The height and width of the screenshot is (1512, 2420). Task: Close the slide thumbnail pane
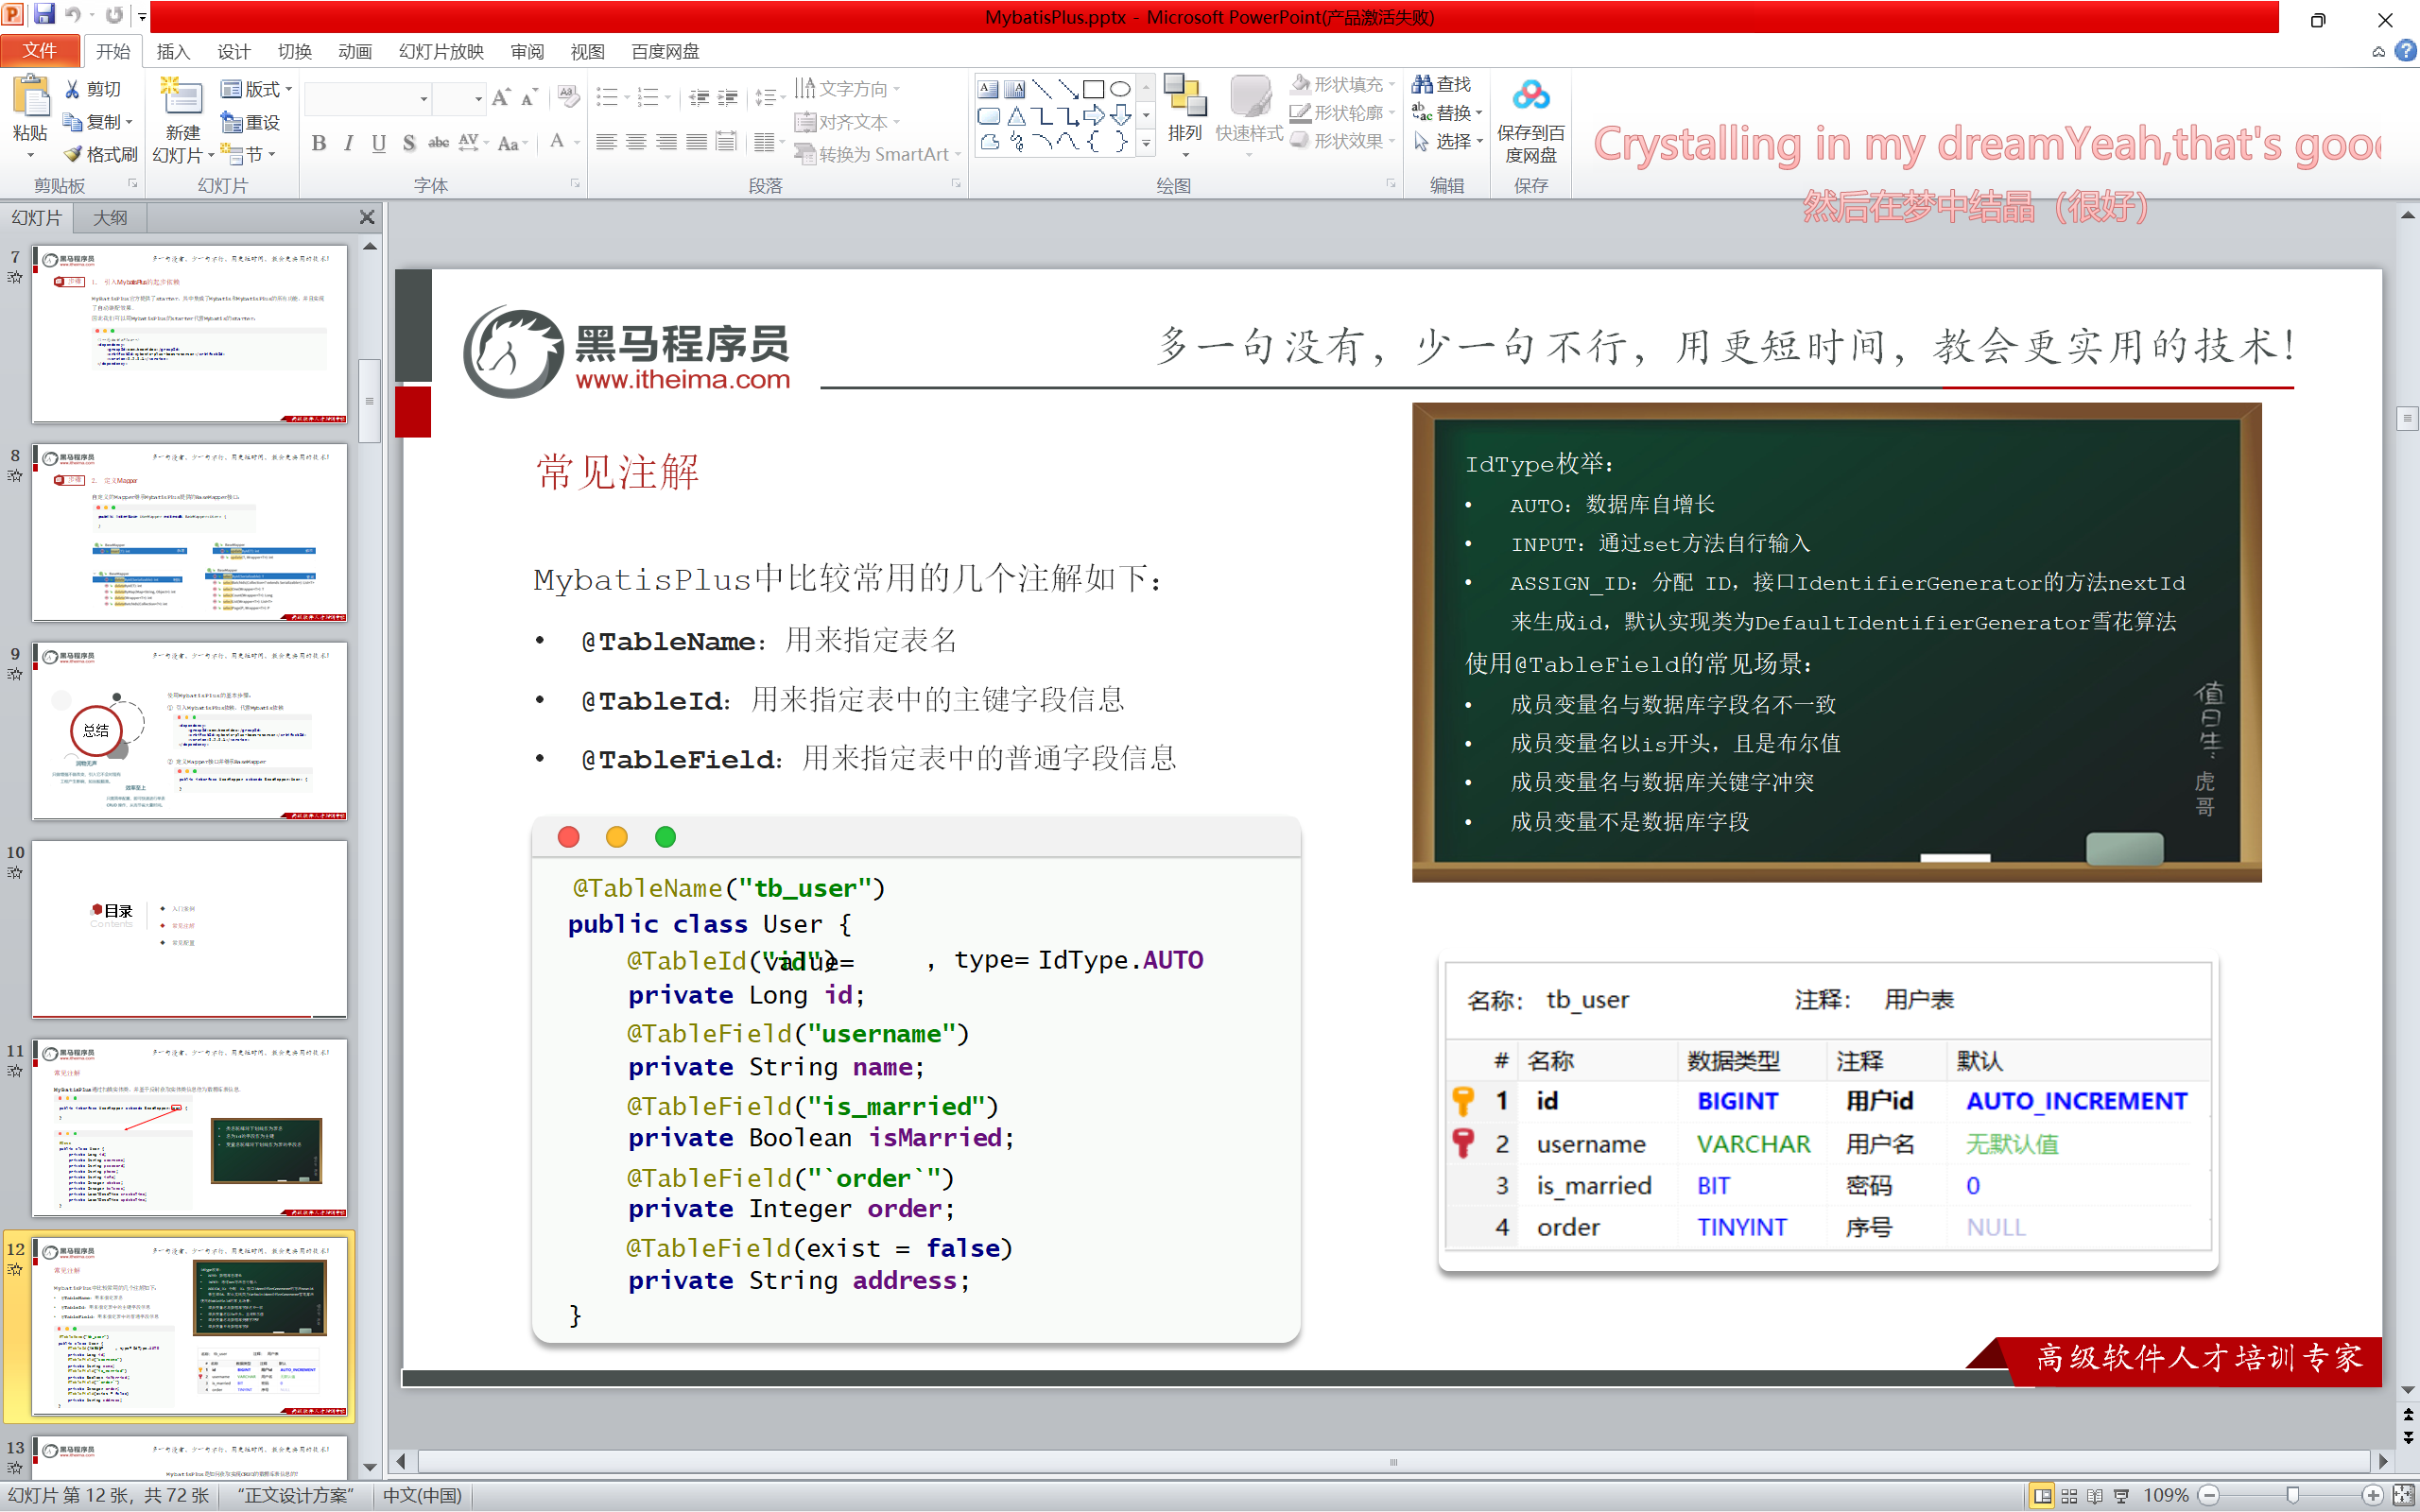pos(367,217)
